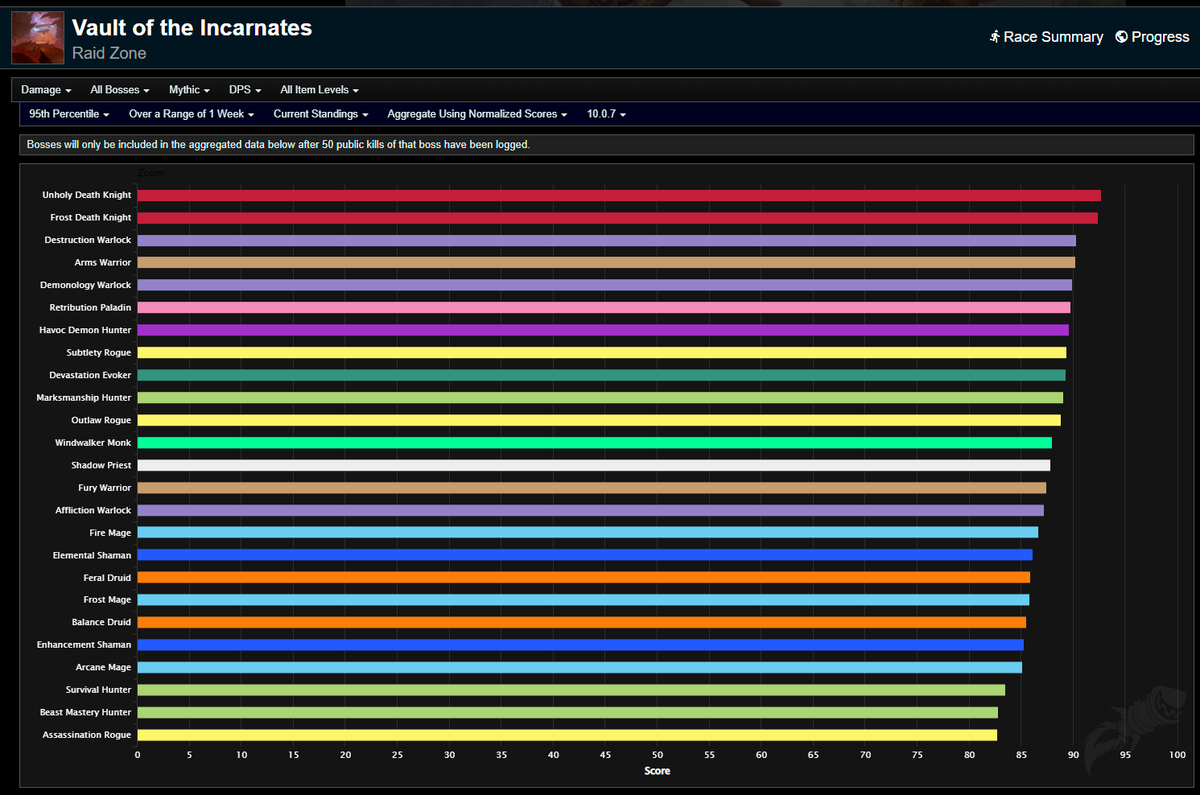This screenshot has height=795, width=1200.
Task: Expand the 95th Percentile dropdown
Action: 69,114
